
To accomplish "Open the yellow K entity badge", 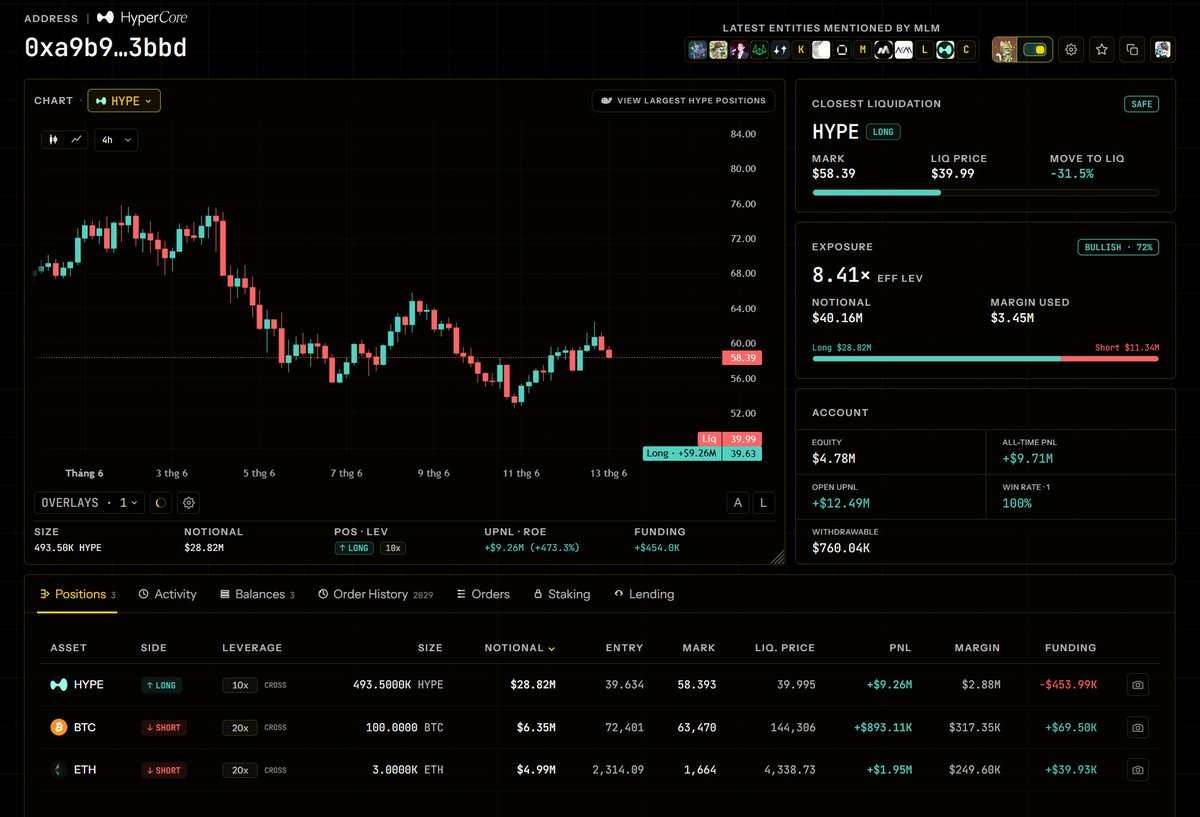I will click(801, 49).
